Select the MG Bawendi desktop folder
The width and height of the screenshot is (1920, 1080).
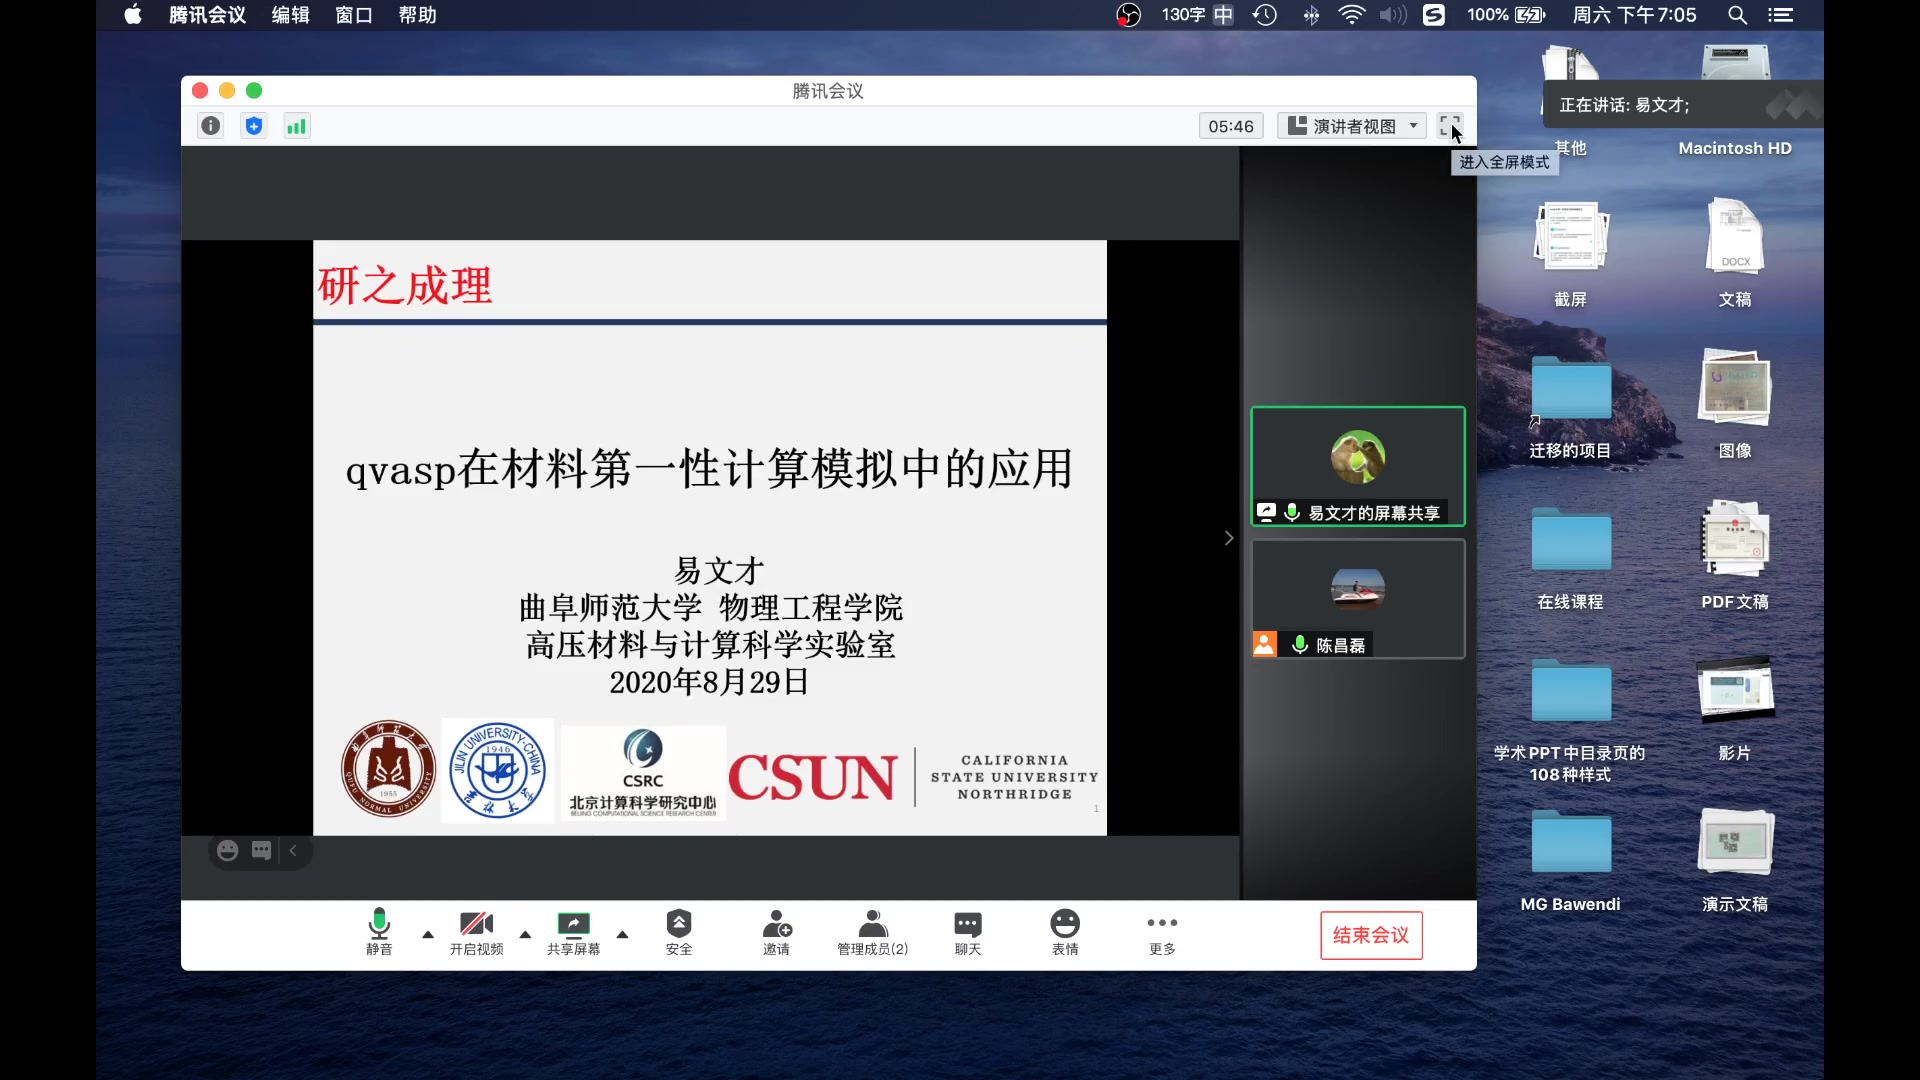(1571, 861)
